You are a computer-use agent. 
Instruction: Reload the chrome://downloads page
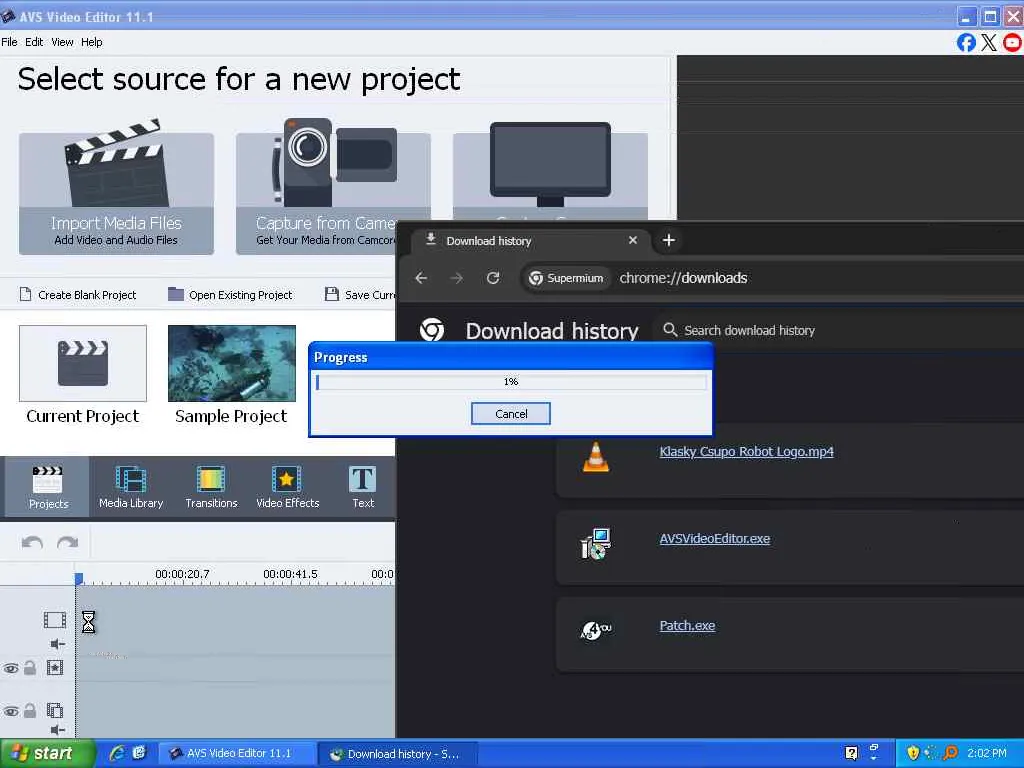coord(493,278)
